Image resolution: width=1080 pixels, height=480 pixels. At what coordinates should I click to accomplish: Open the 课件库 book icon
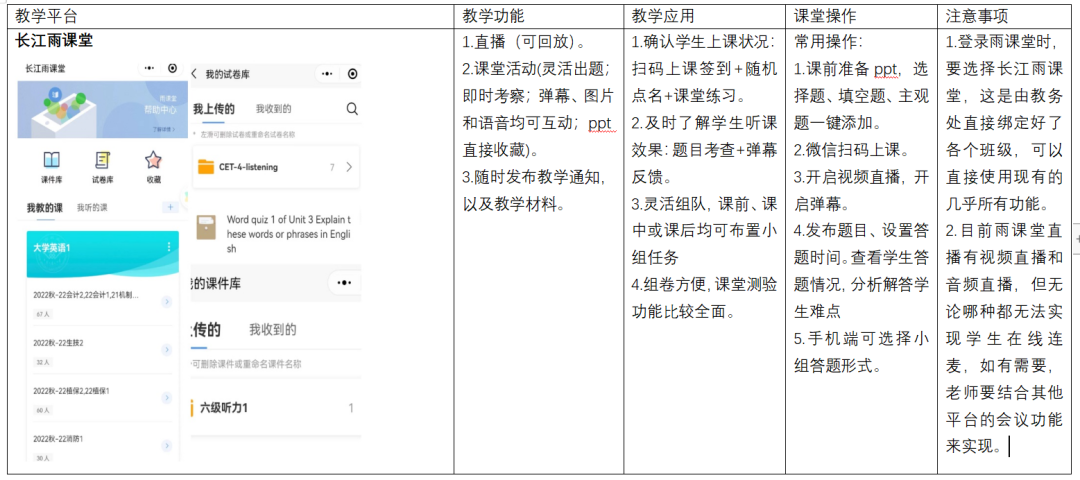point(52,160)
